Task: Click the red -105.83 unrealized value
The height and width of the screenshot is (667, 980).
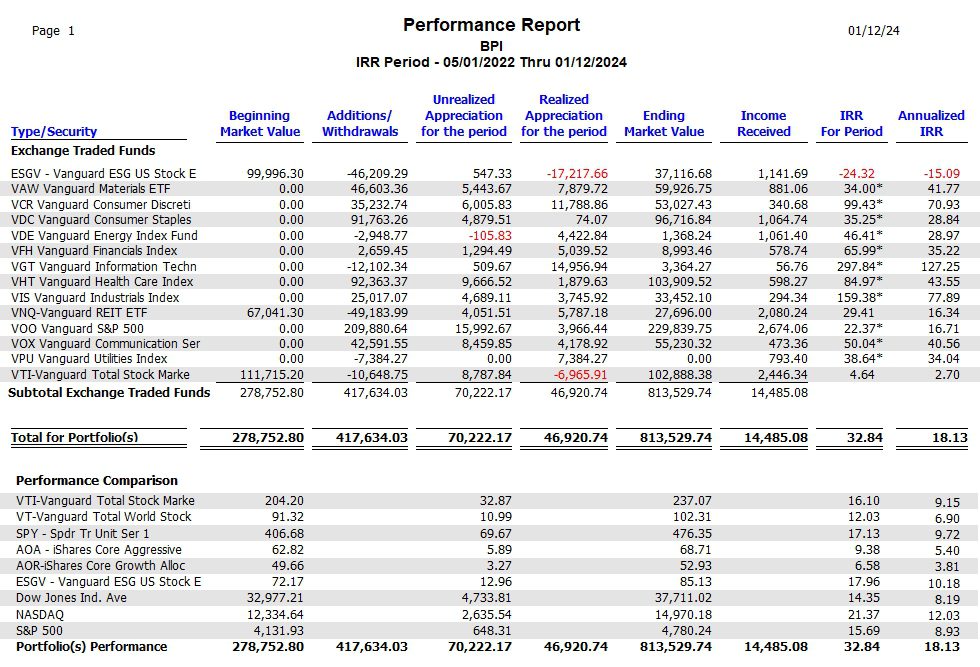Action: [490, 235]
